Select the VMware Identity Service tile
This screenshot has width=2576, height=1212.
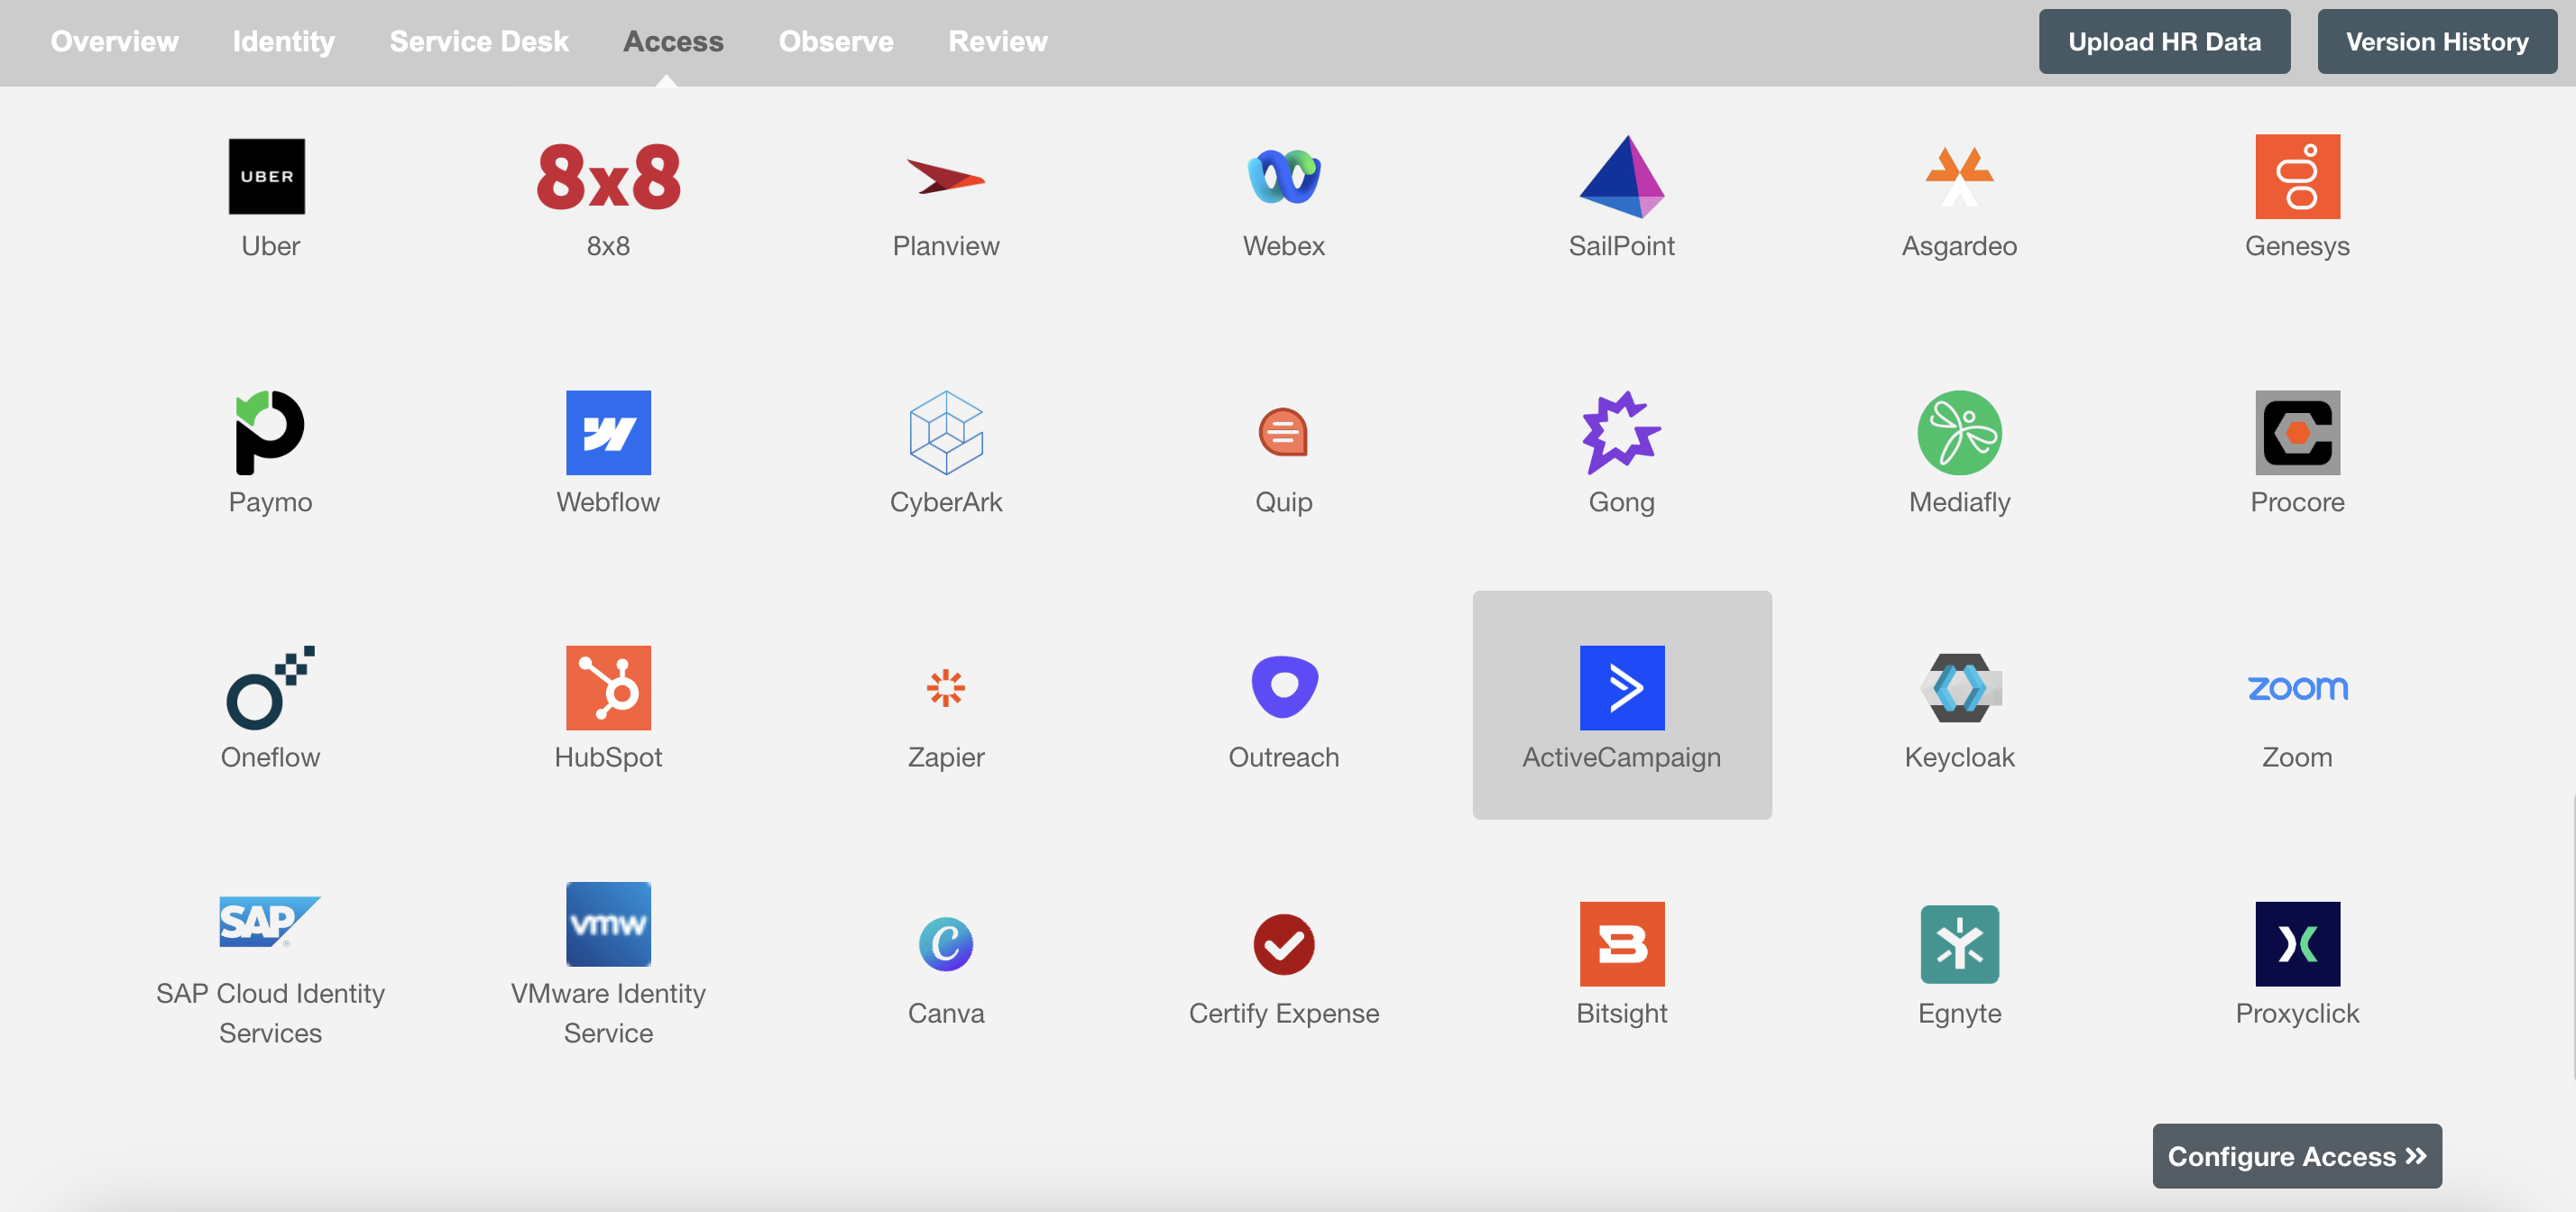click(x=608, y=959)
